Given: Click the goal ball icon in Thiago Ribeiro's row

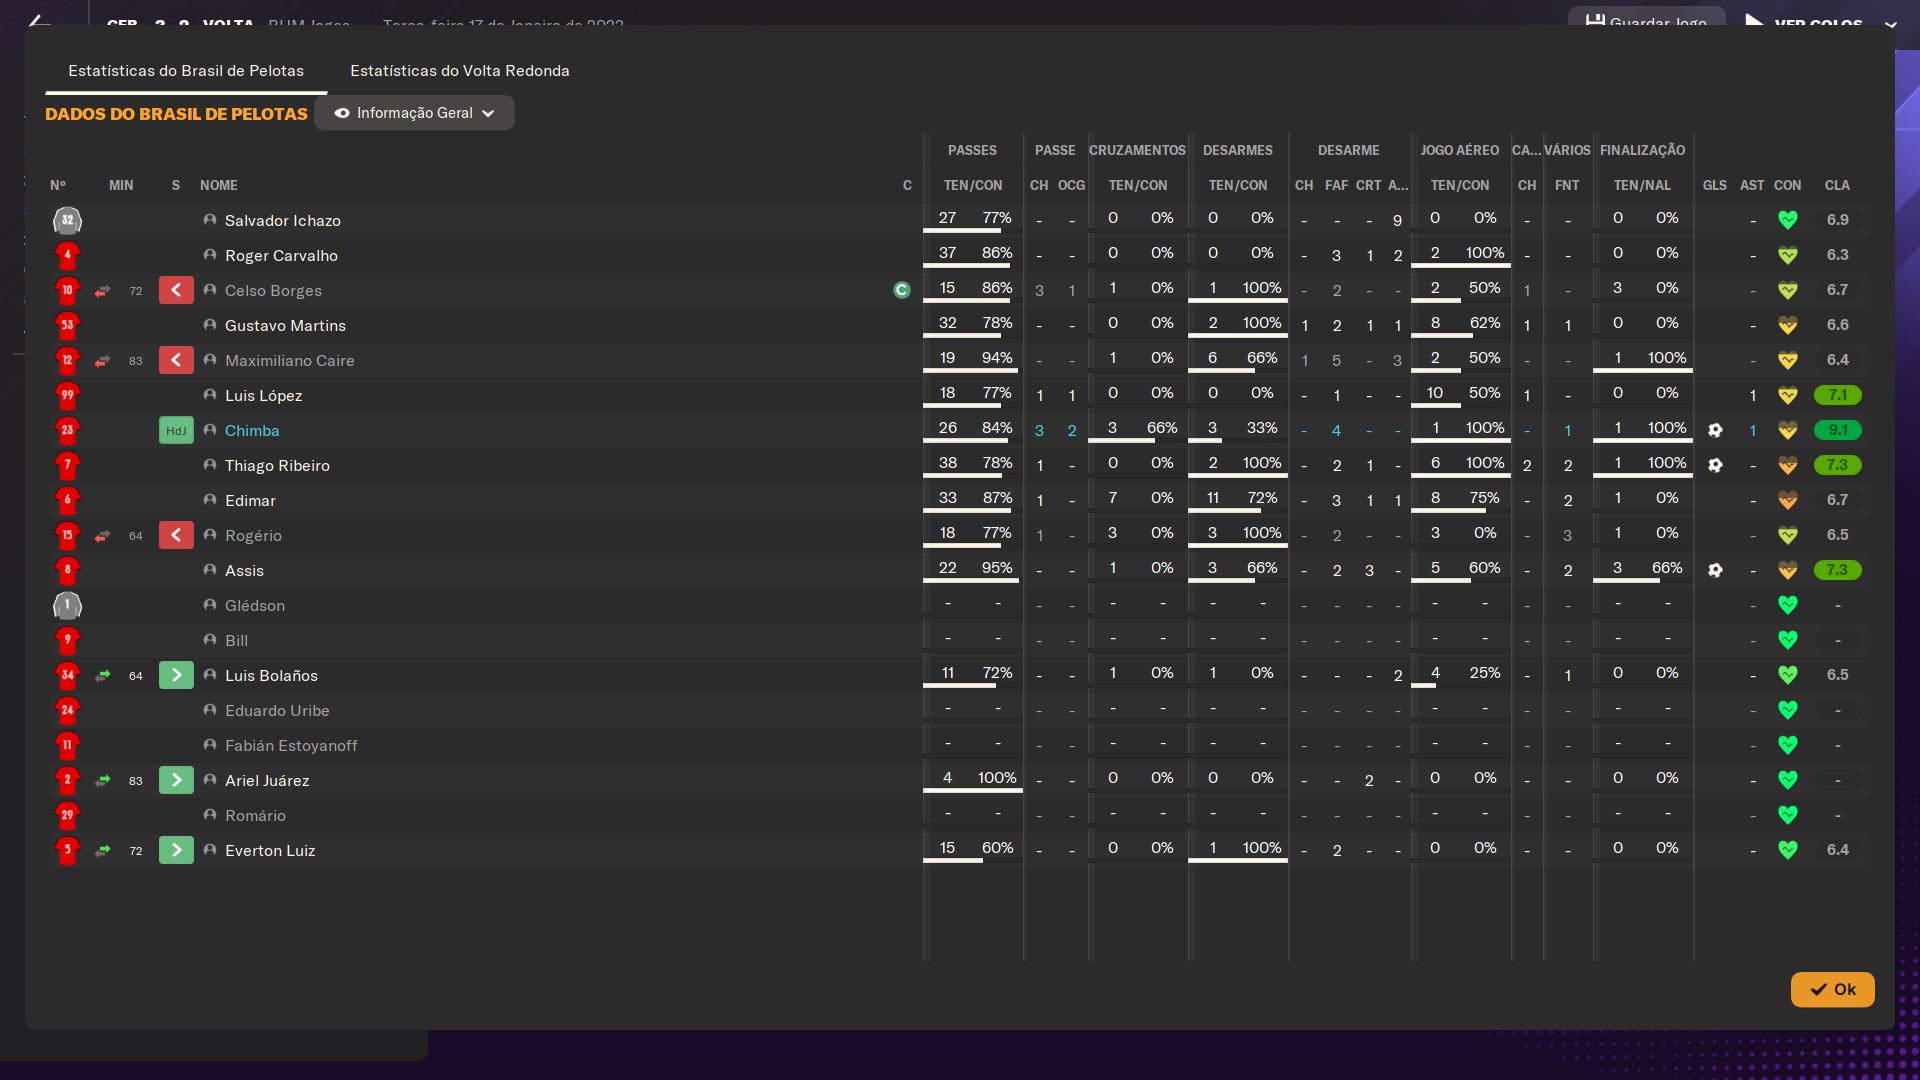Looking at the screenshot, I should (1715, 465).
